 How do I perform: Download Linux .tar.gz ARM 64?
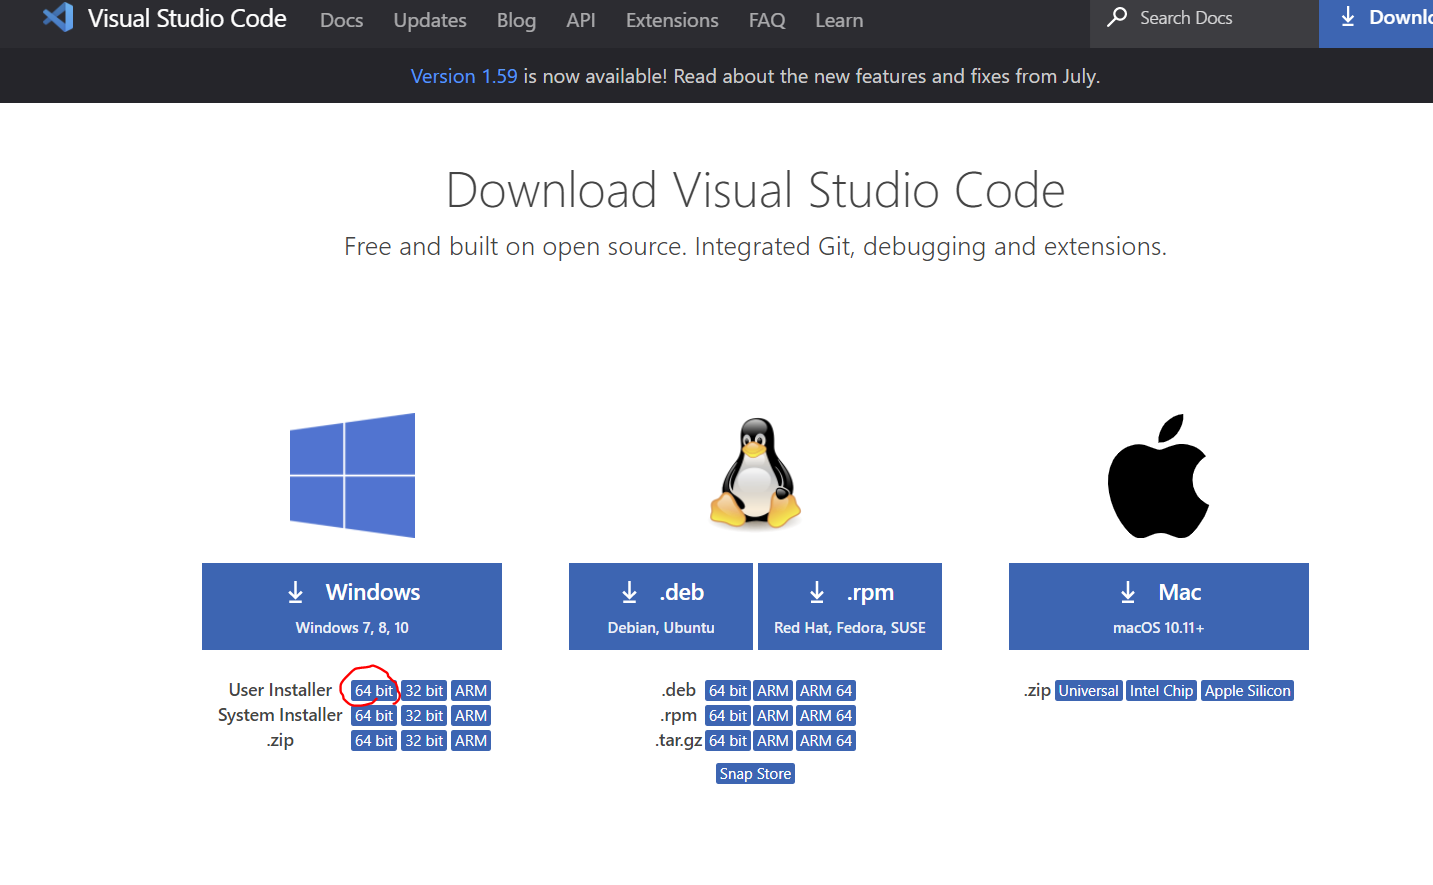click(x=826, y=741)
